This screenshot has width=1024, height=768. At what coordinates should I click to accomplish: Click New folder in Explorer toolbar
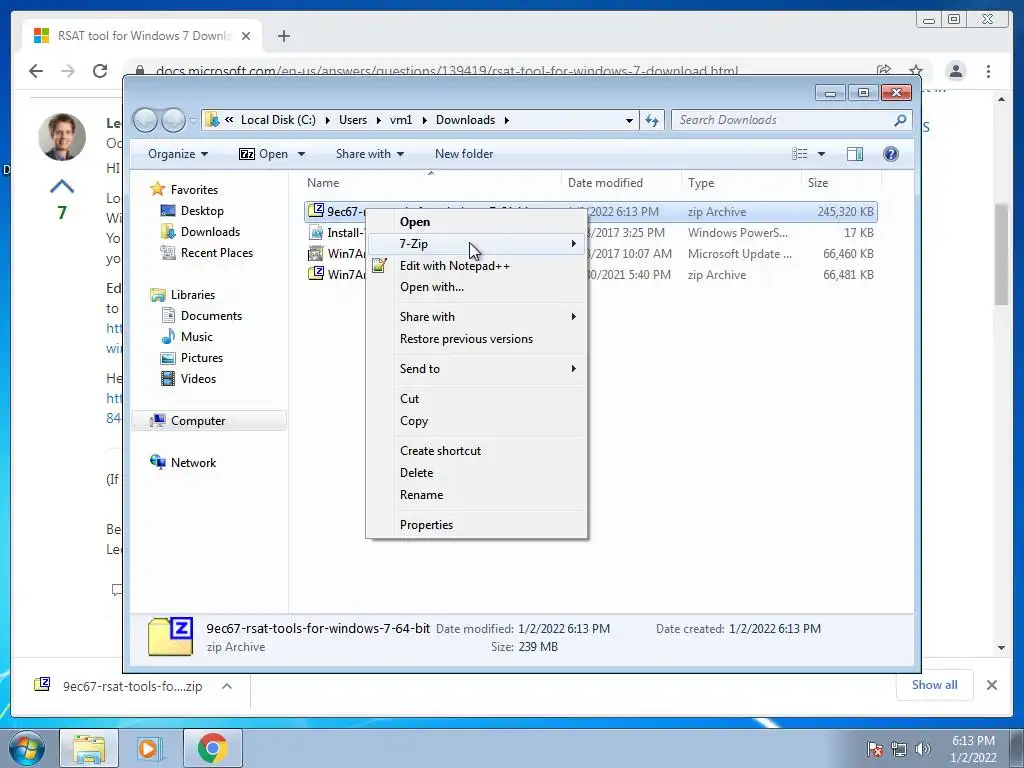coord(464,154)
